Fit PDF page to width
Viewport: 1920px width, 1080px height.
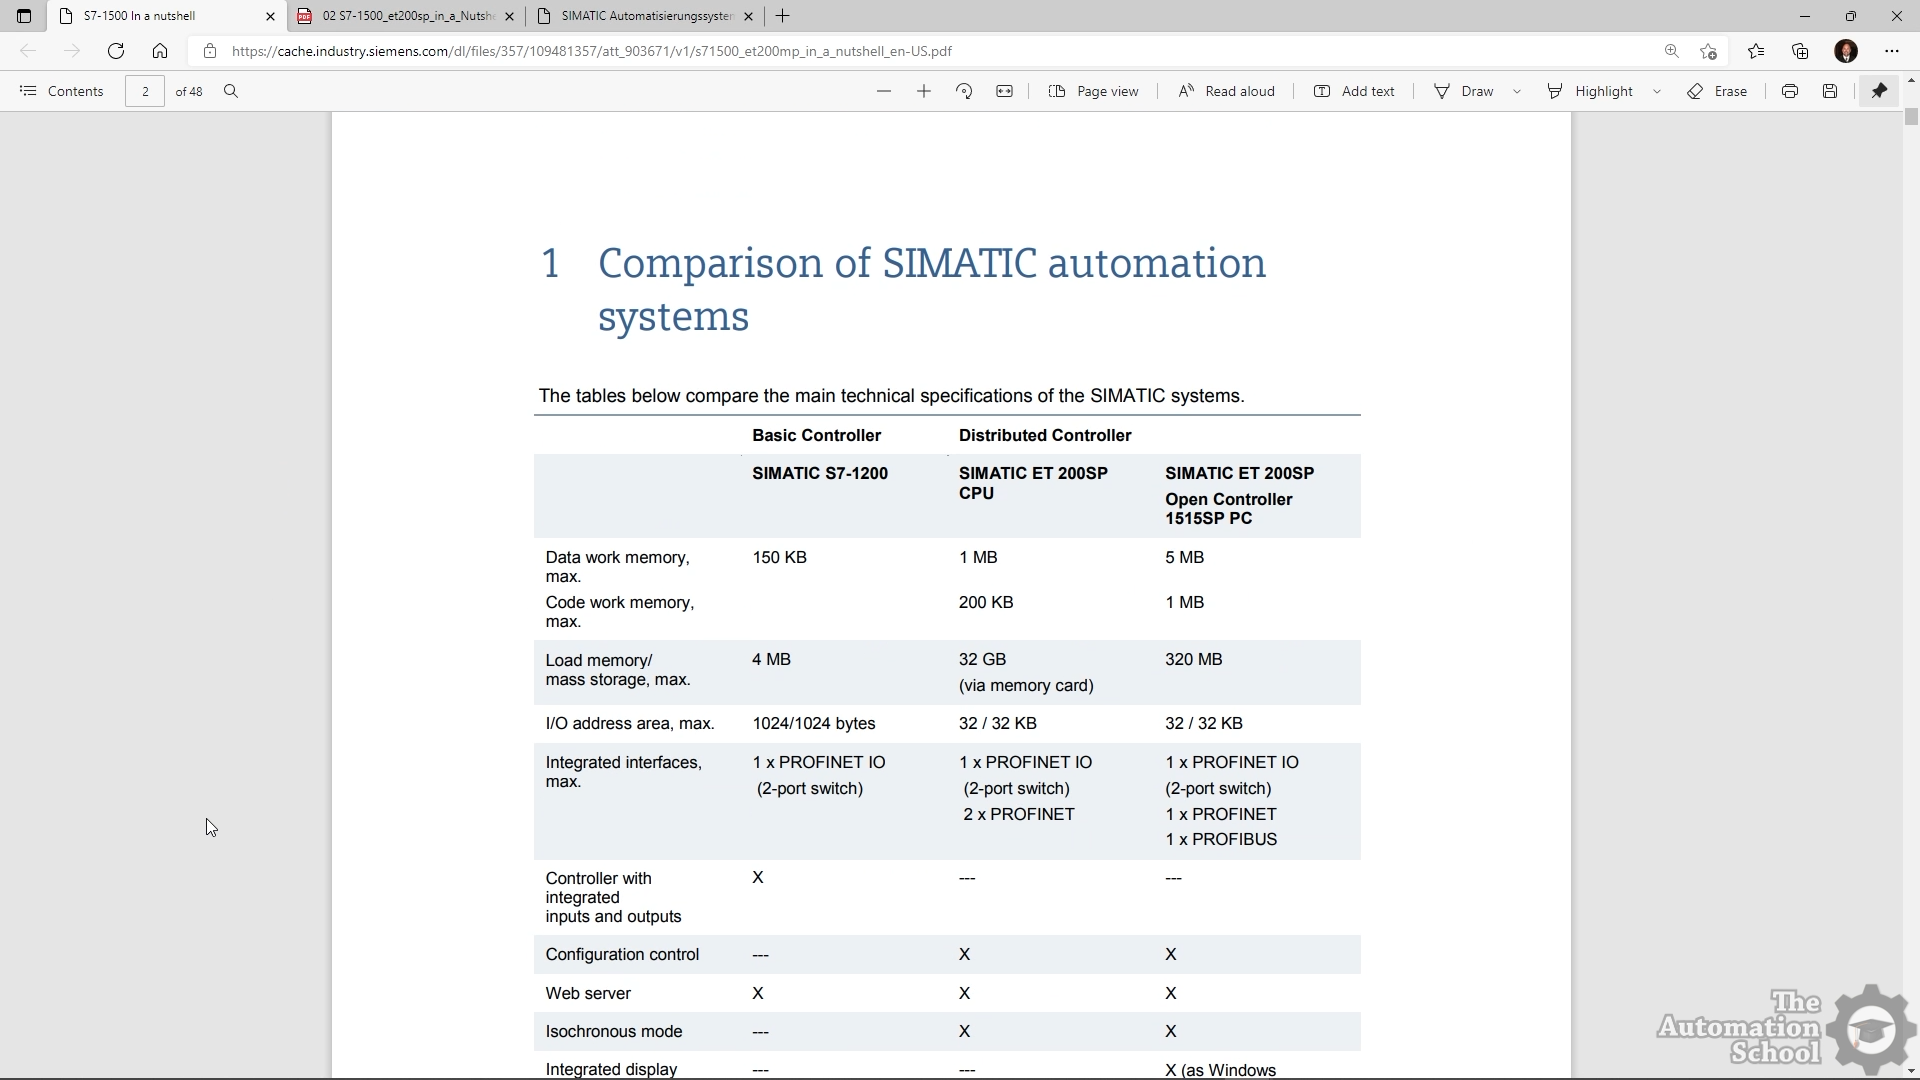(1004, 91)
